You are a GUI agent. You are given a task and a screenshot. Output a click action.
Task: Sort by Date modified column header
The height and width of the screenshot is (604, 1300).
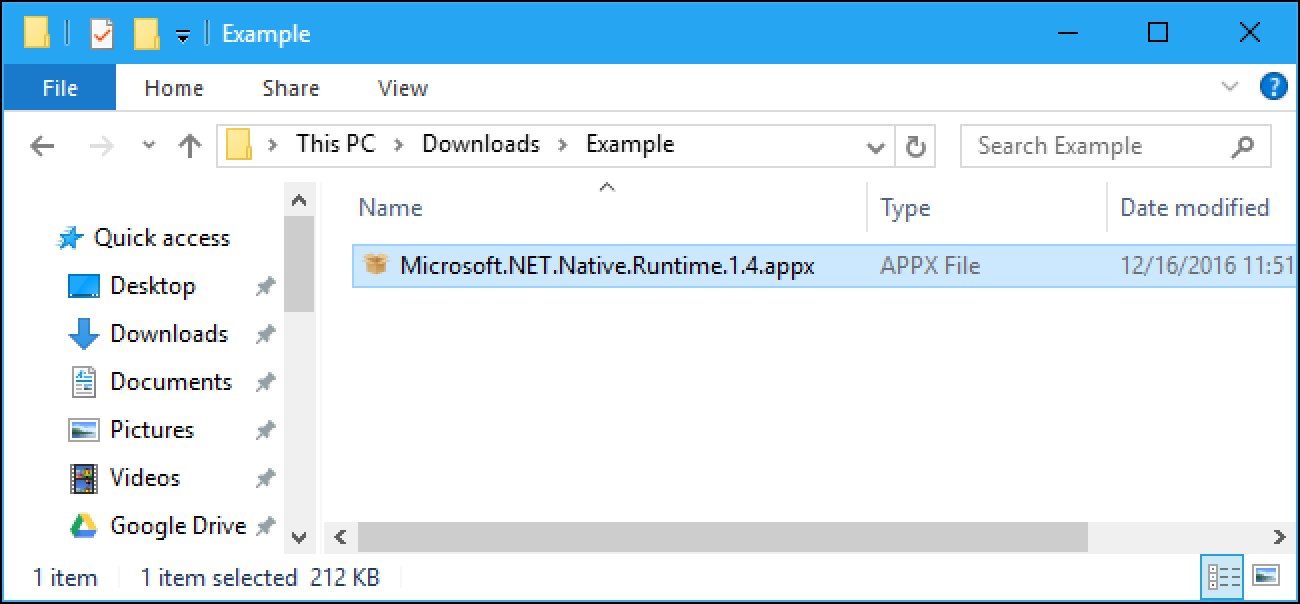(x=1194, y=208)
